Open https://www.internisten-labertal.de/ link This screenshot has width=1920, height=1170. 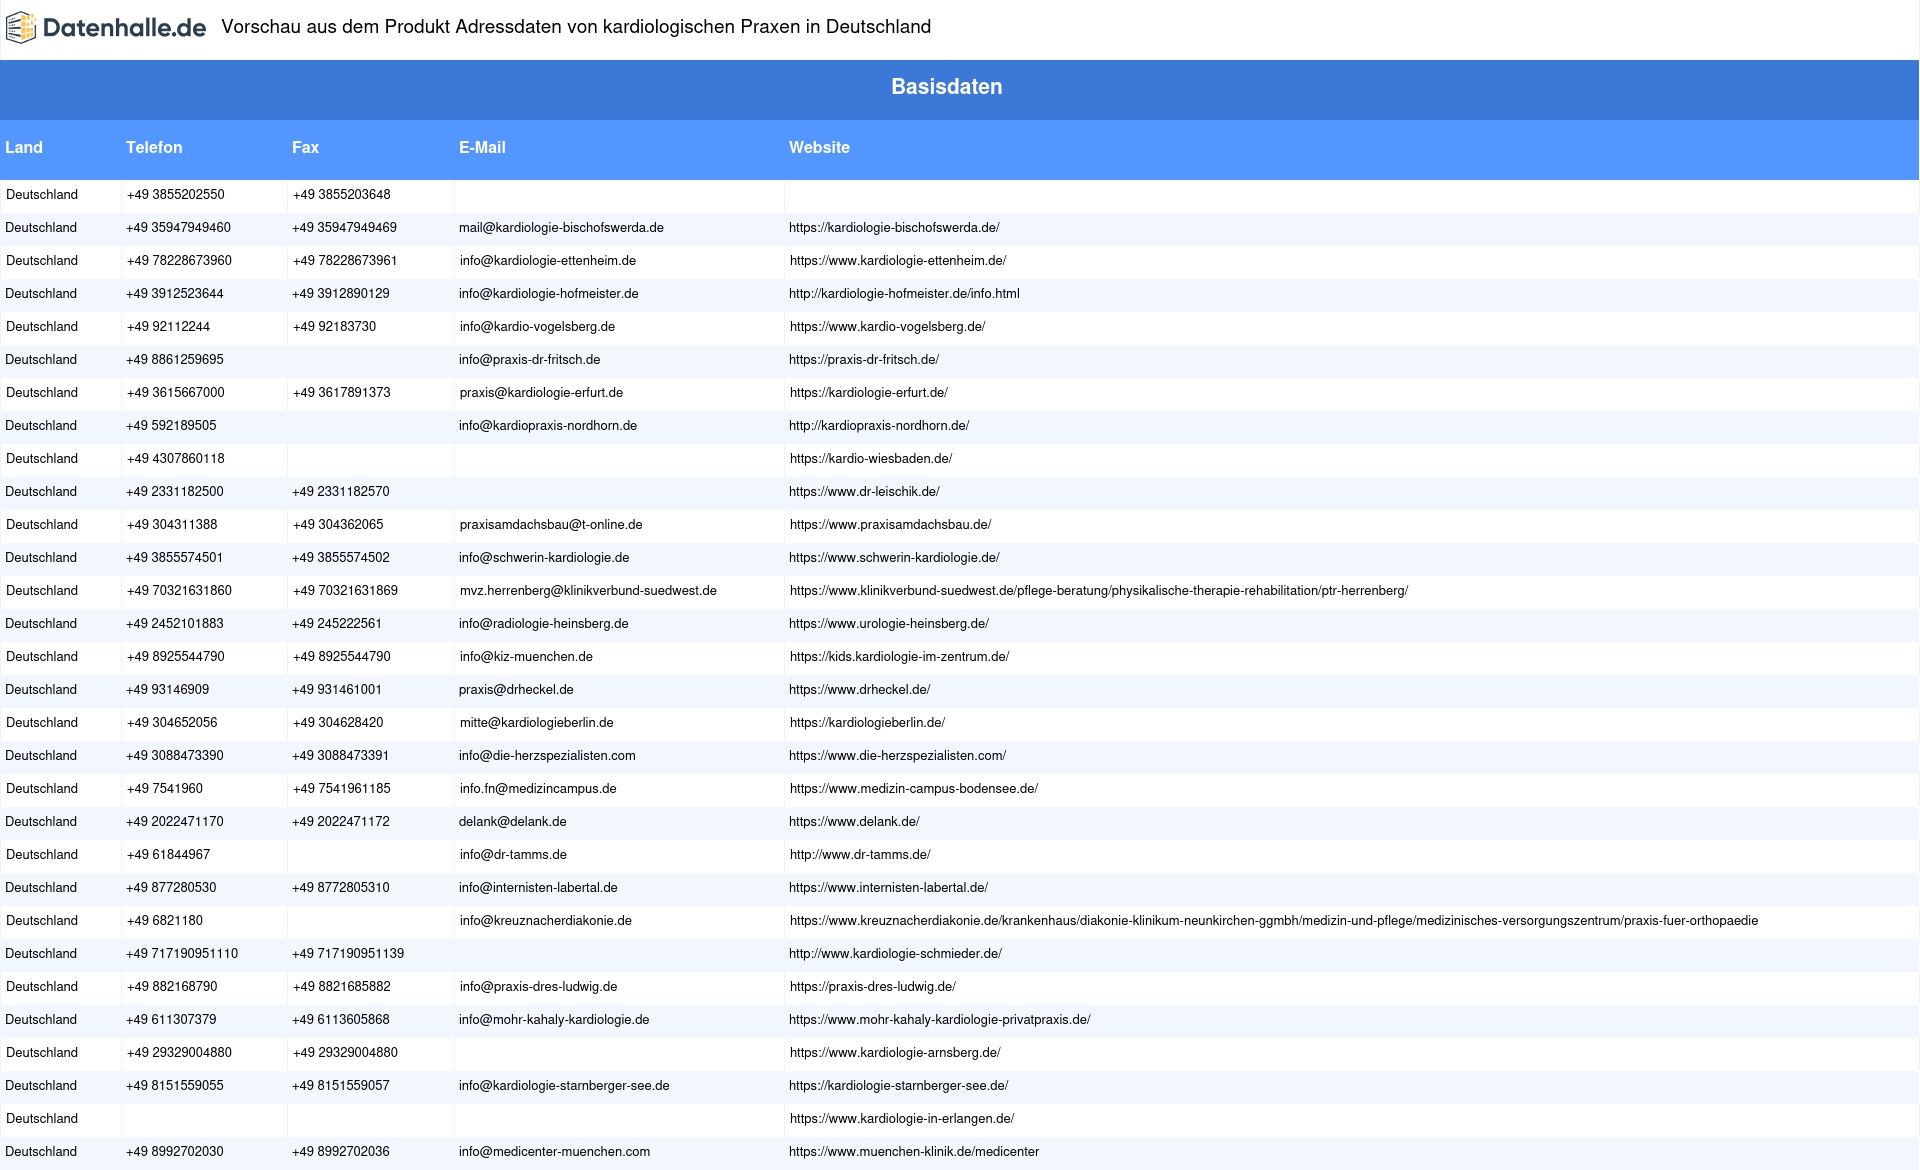888,888
